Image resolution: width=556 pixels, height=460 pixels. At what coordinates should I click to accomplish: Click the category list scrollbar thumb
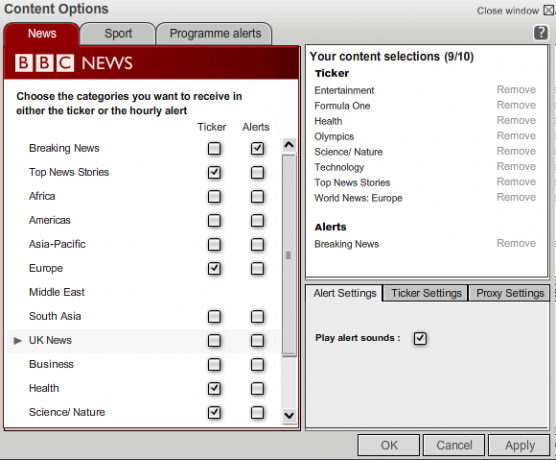coord(289,255)
